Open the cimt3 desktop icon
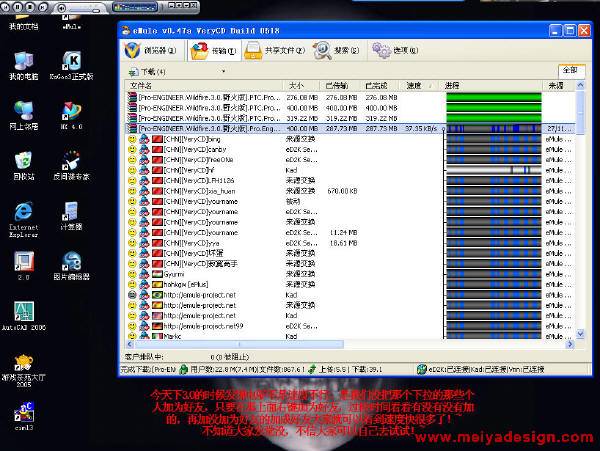Viewport: 600px width, 451px height. point(24,416)
